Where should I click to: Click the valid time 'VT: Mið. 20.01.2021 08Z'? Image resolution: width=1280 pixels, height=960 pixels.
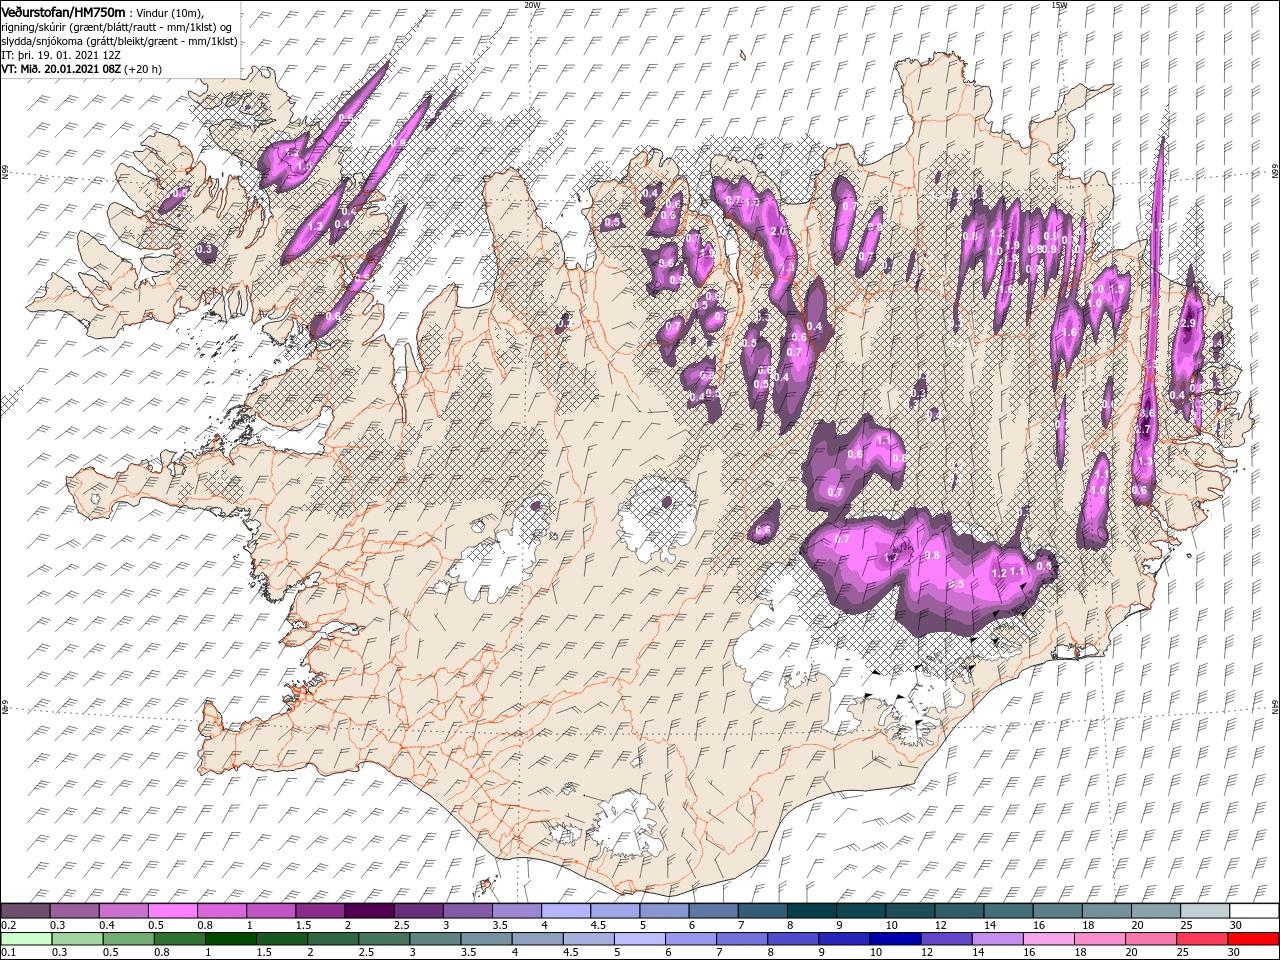[x=61, y=69]
